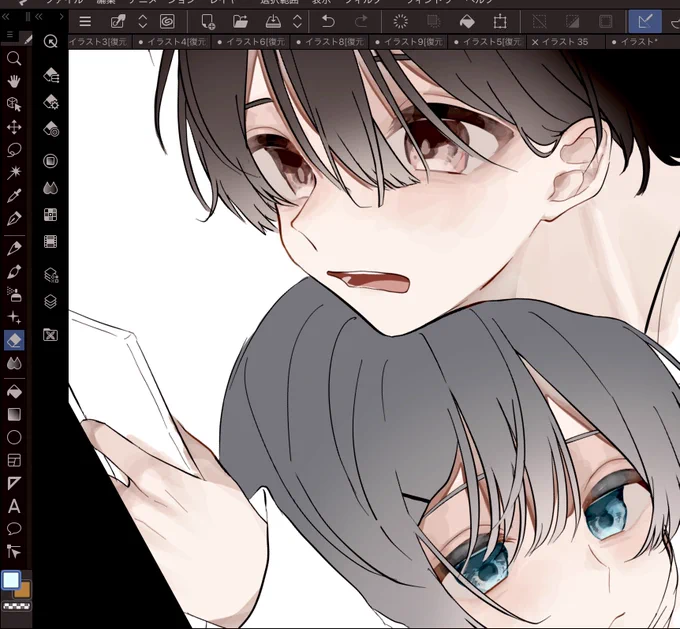This screenshot has height=629, width=680.
Task: Open the Layer palette stack icon
Action: click(x=51, y=301)
